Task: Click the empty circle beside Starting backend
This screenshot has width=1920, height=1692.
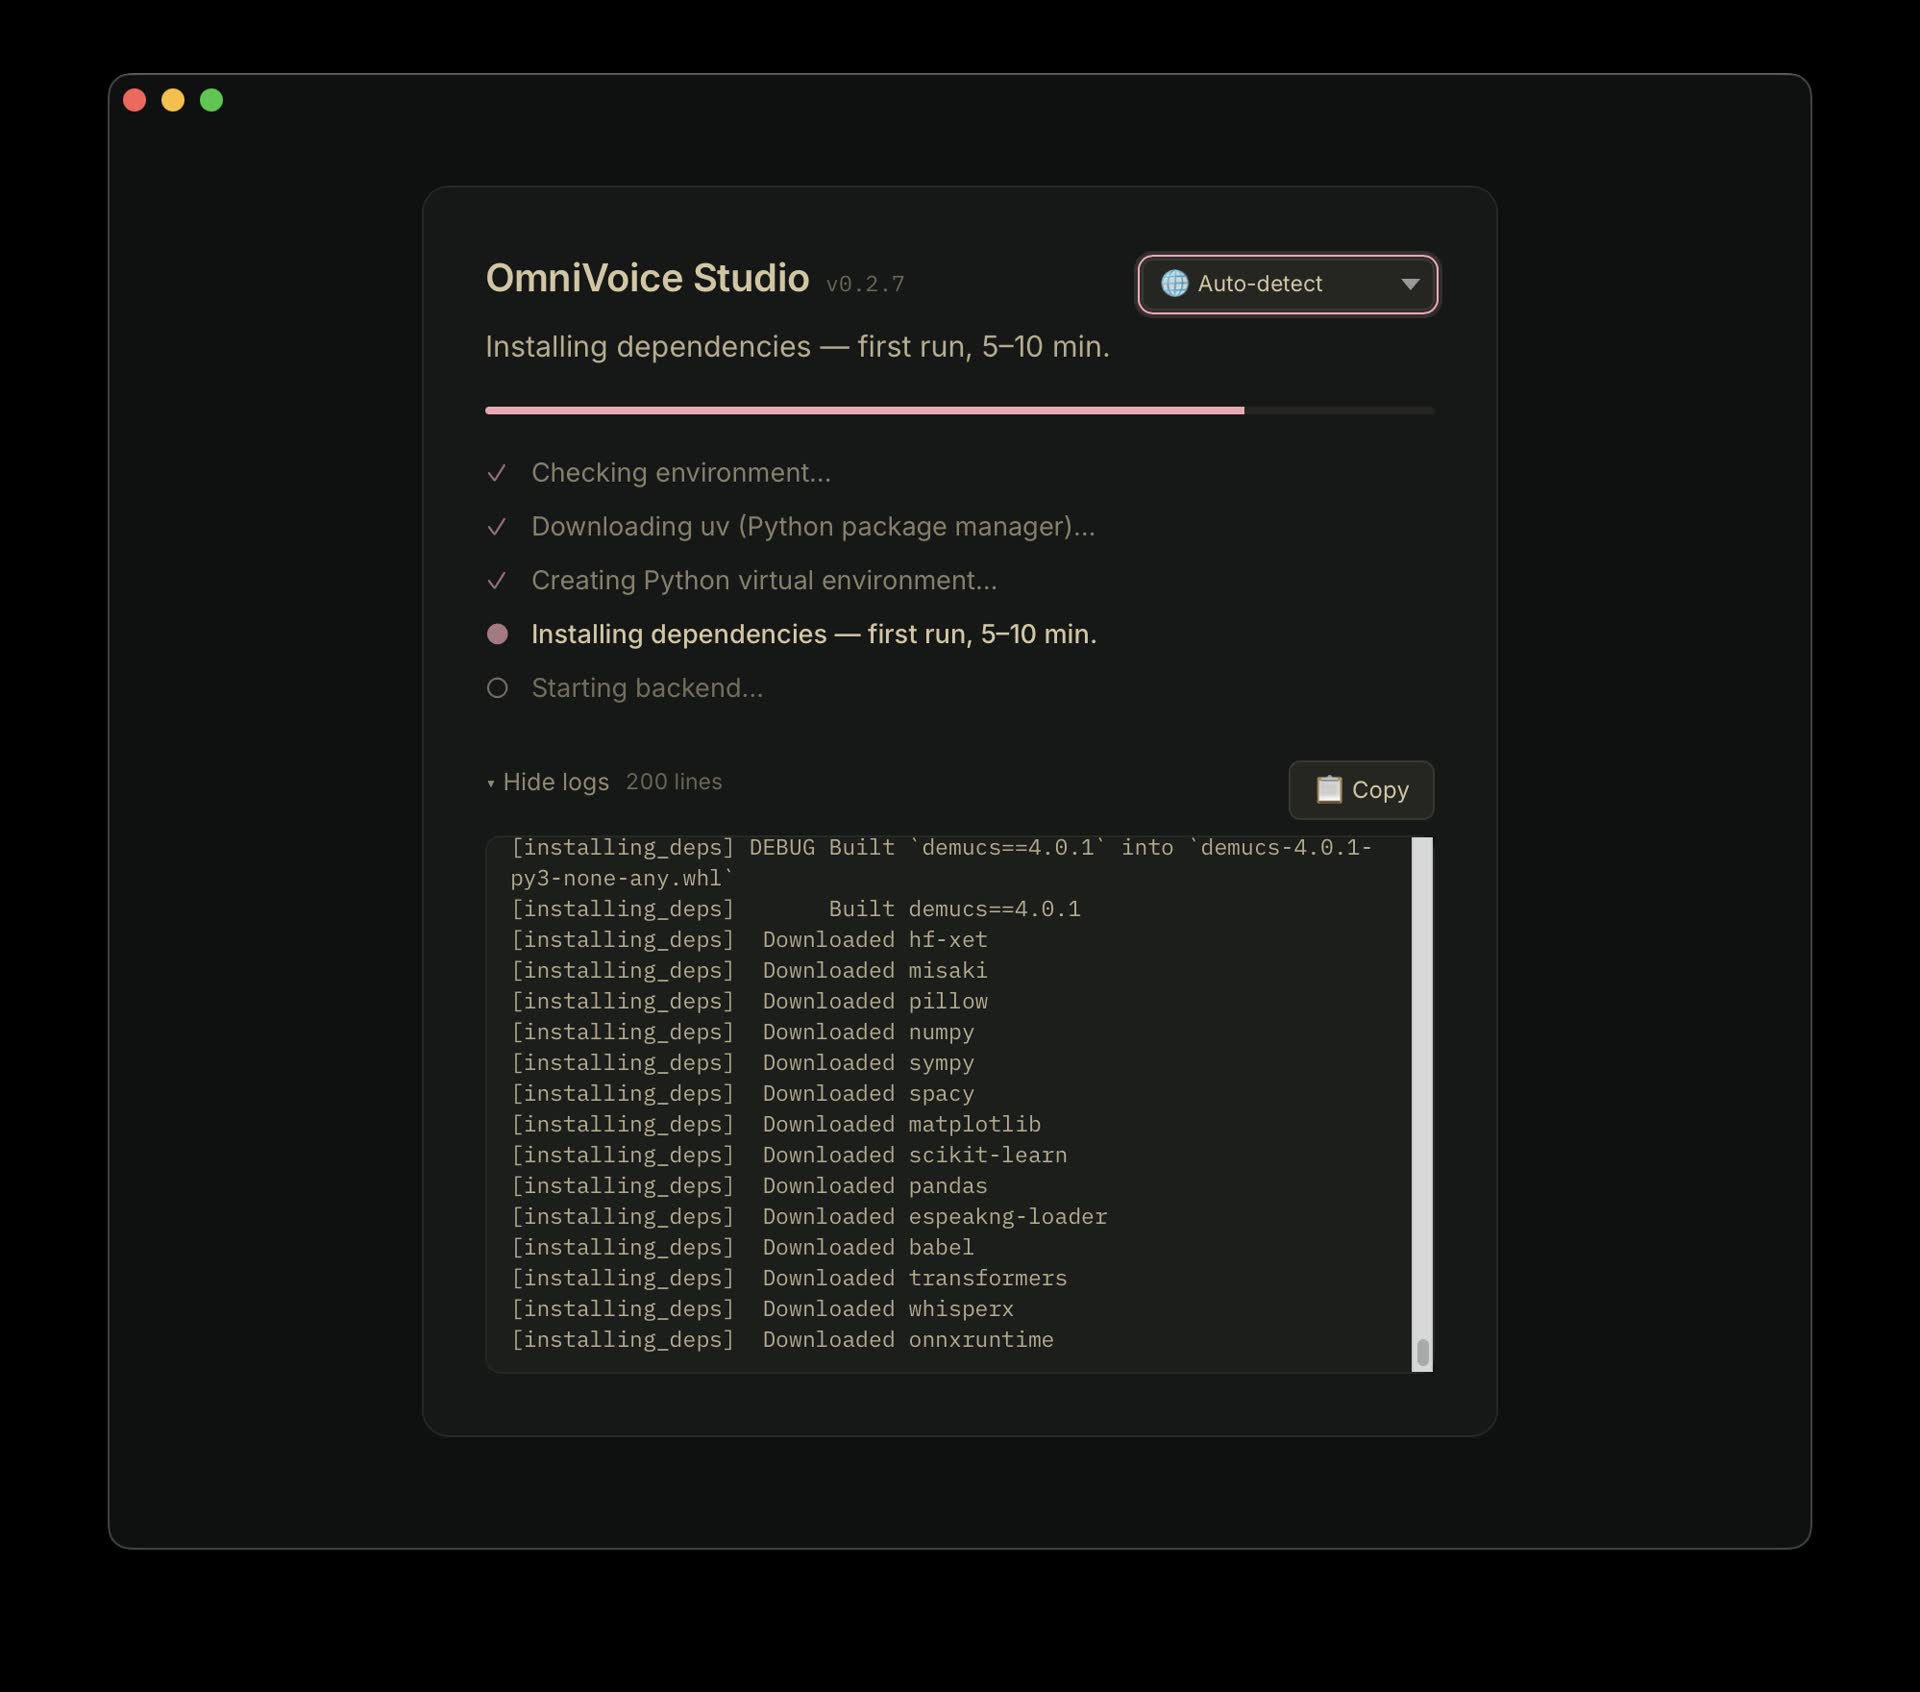Action: tap(497, 688)
